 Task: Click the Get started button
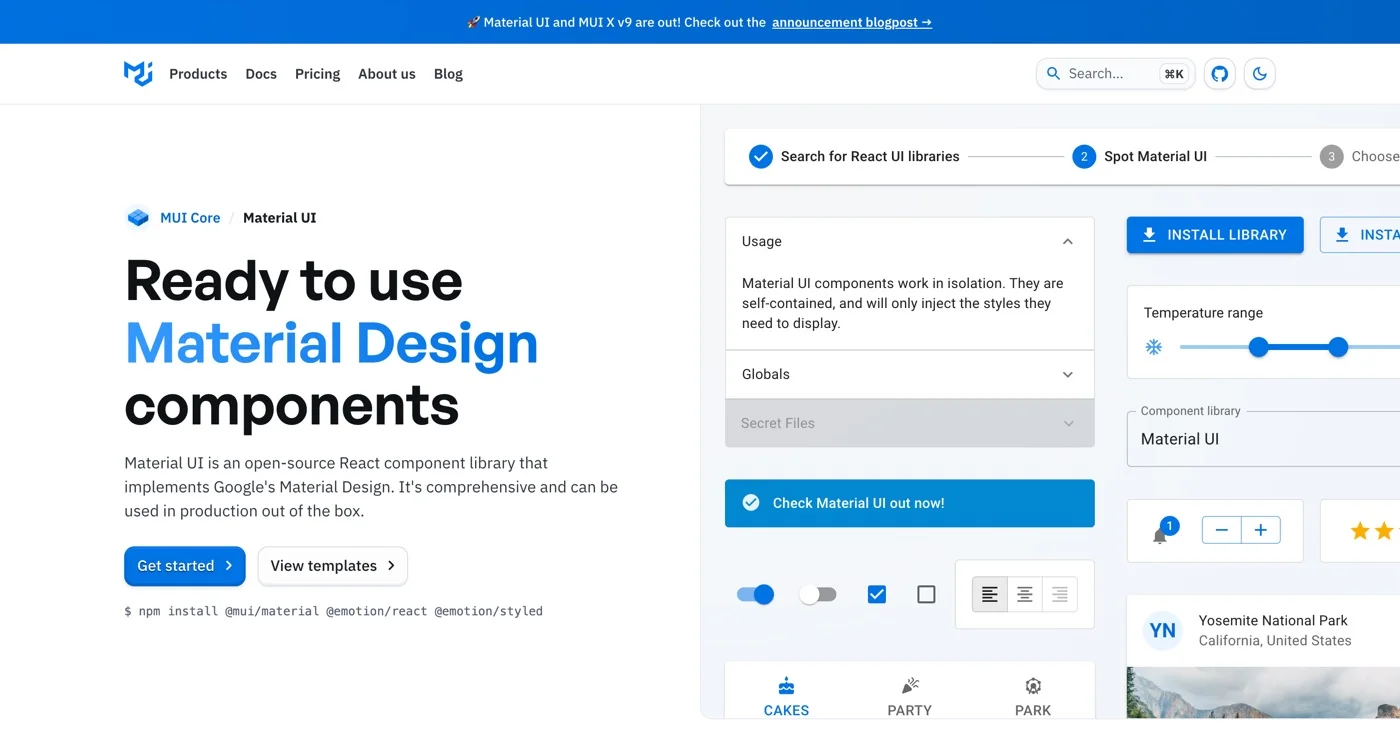point(185,566)
